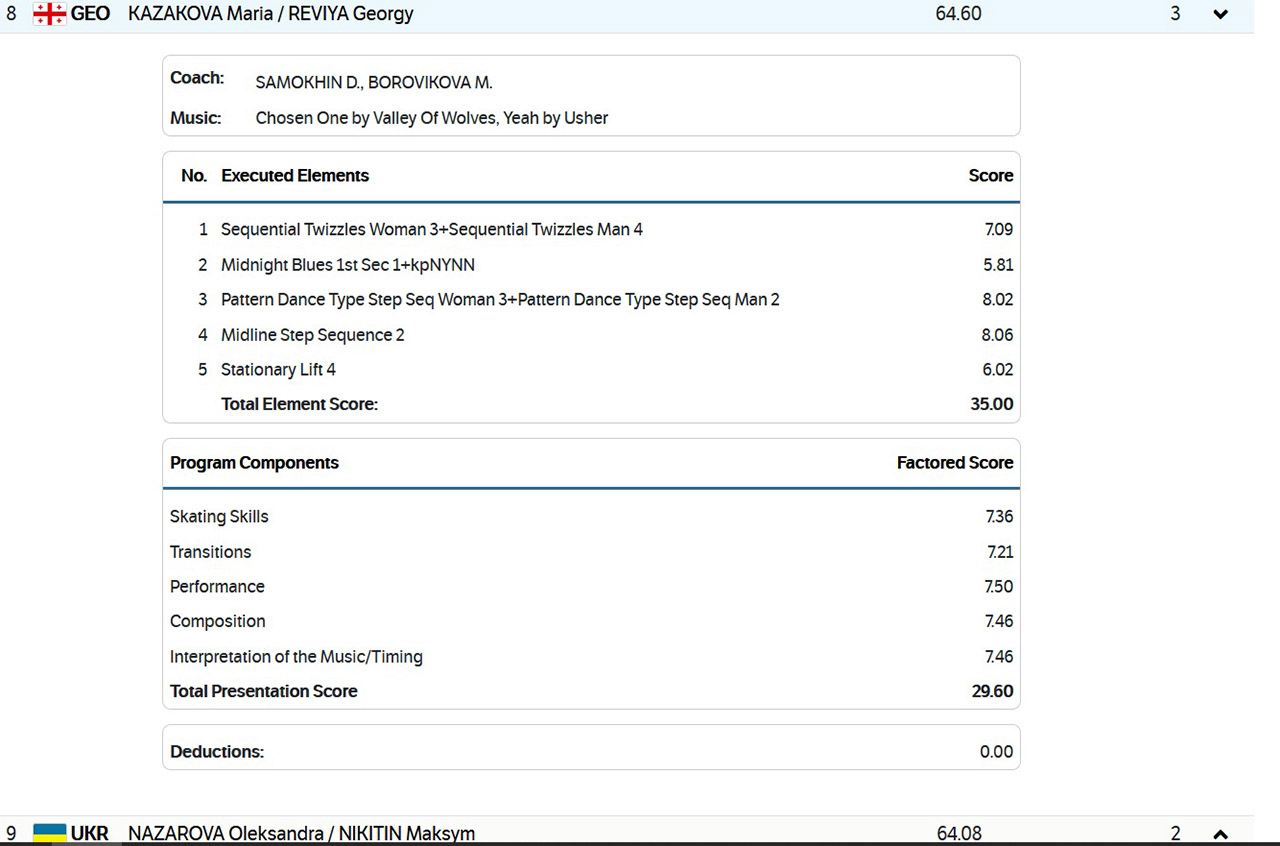Viewport: 1280px width, 846px height.
Task: Click the Pattern Dance Type Step Seq row
Action: click(500, 300)
